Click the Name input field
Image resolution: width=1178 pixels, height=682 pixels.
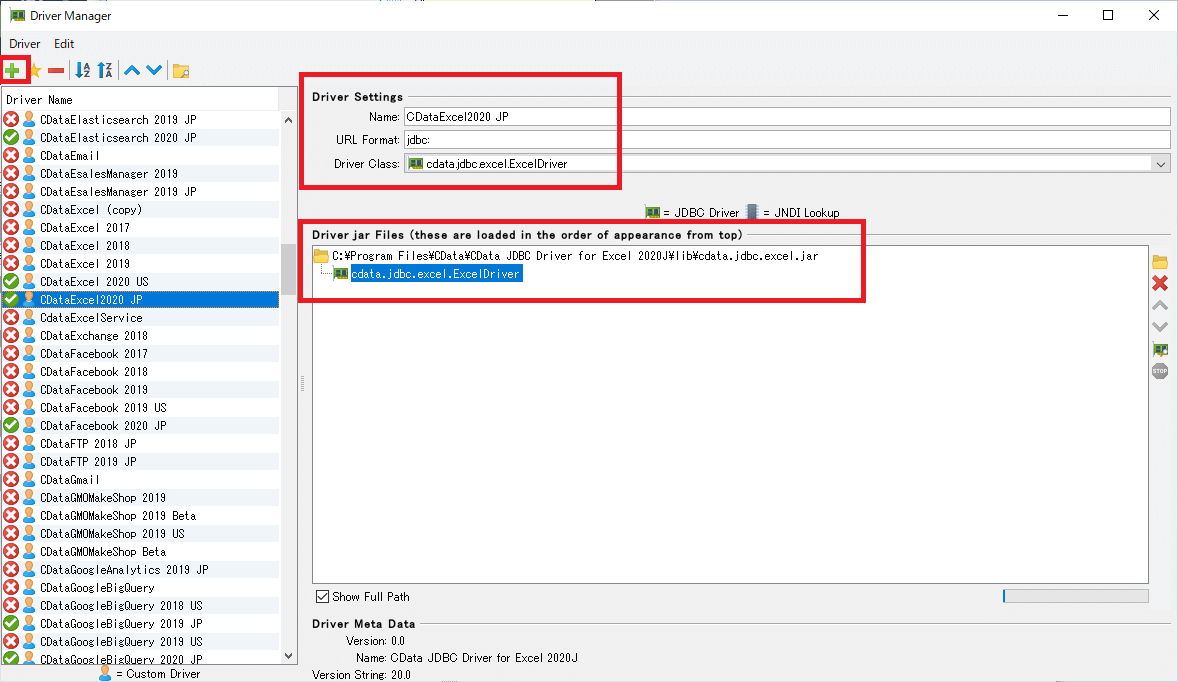787,116
